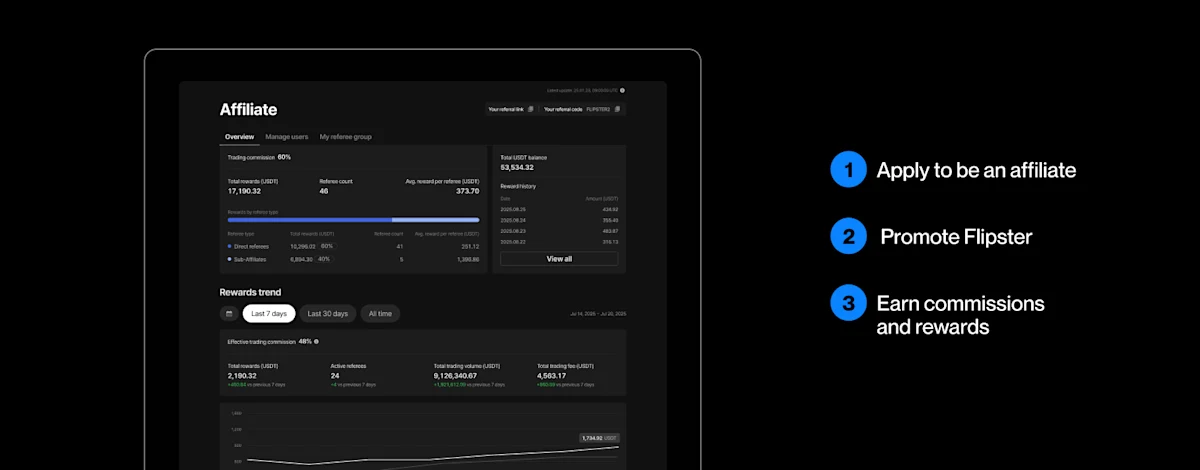
Task: Click the Referee count value 46
Action: (324, 191)
